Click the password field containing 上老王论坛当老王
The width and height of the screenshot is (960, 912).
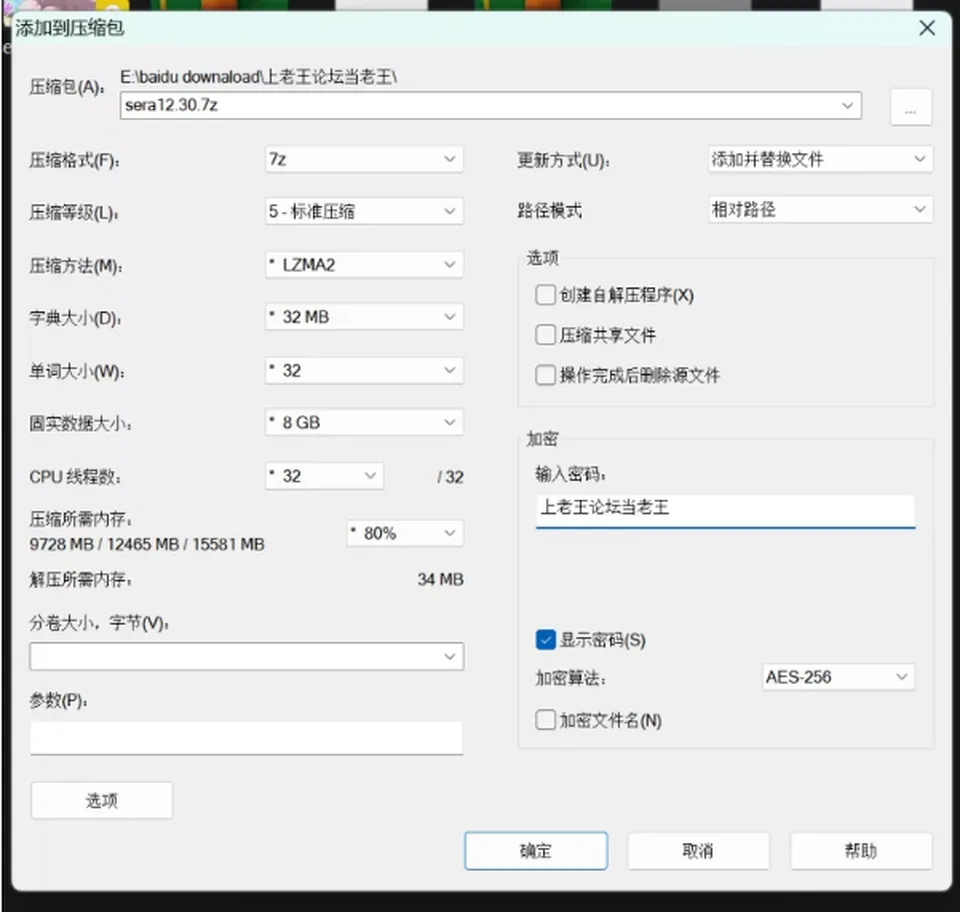point(725,510)
